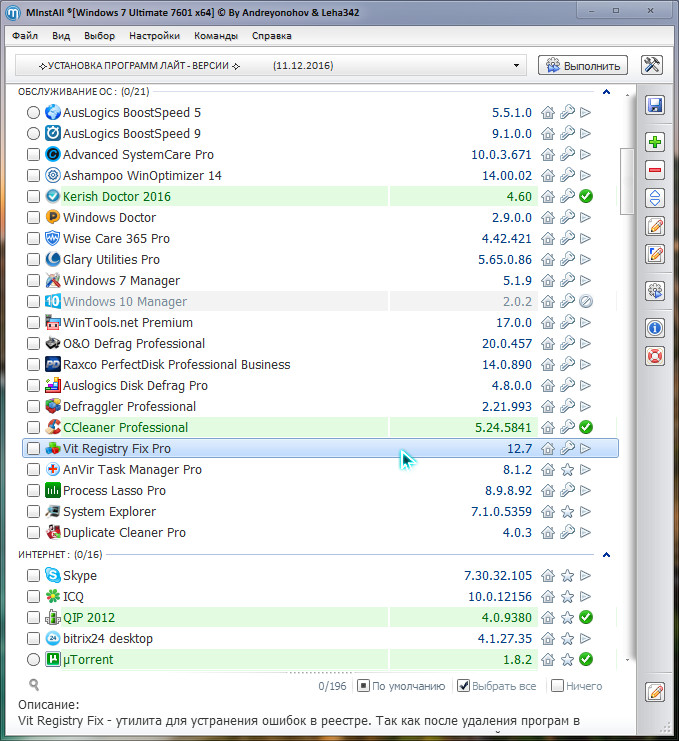Click the star icon for Skype

(x=567, y=576)
